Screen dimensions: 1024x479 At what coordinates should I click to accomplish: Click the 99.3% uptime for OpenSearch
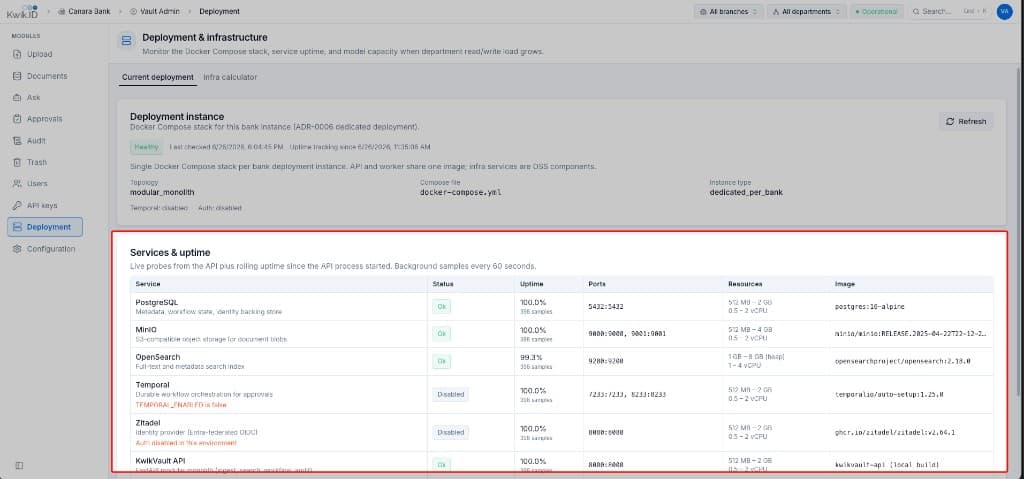click(x=532, y=357)
